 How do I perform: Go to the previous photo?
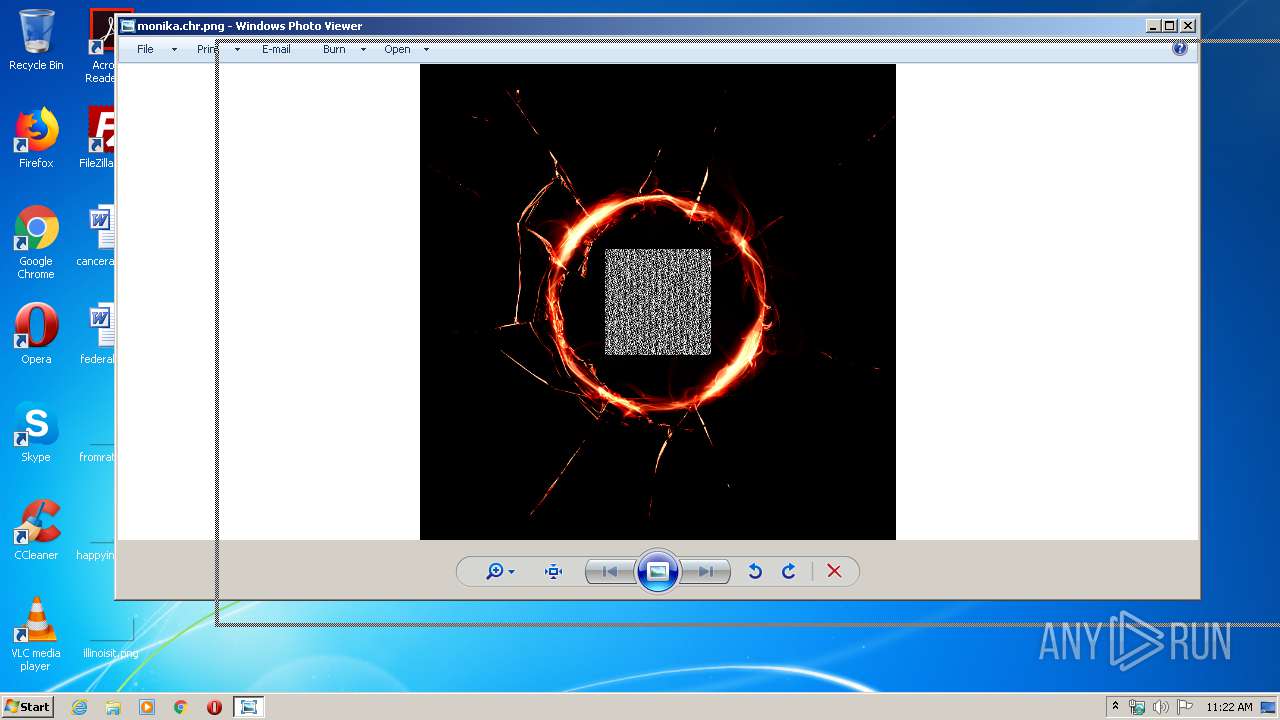(x=610, y=571)
